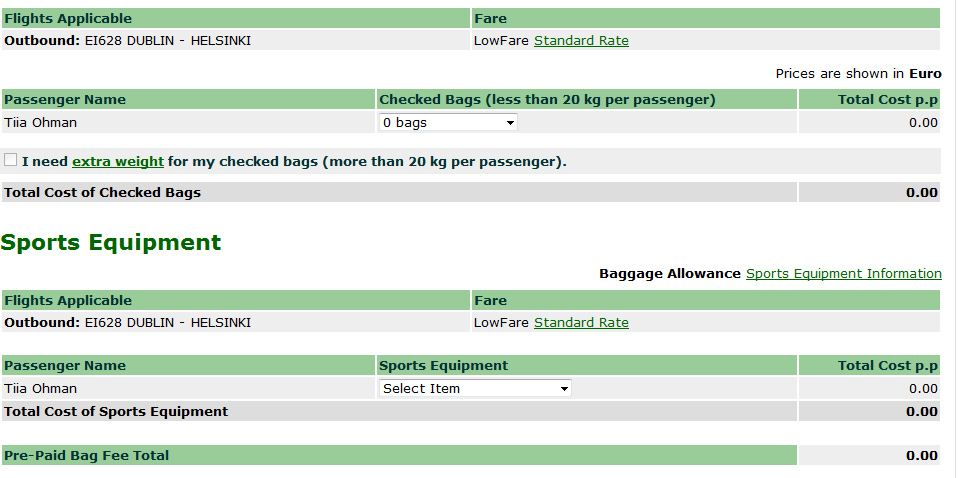Click the Total Cost of Sports Equipment label

pyautogui.click(x=116, y=412)
